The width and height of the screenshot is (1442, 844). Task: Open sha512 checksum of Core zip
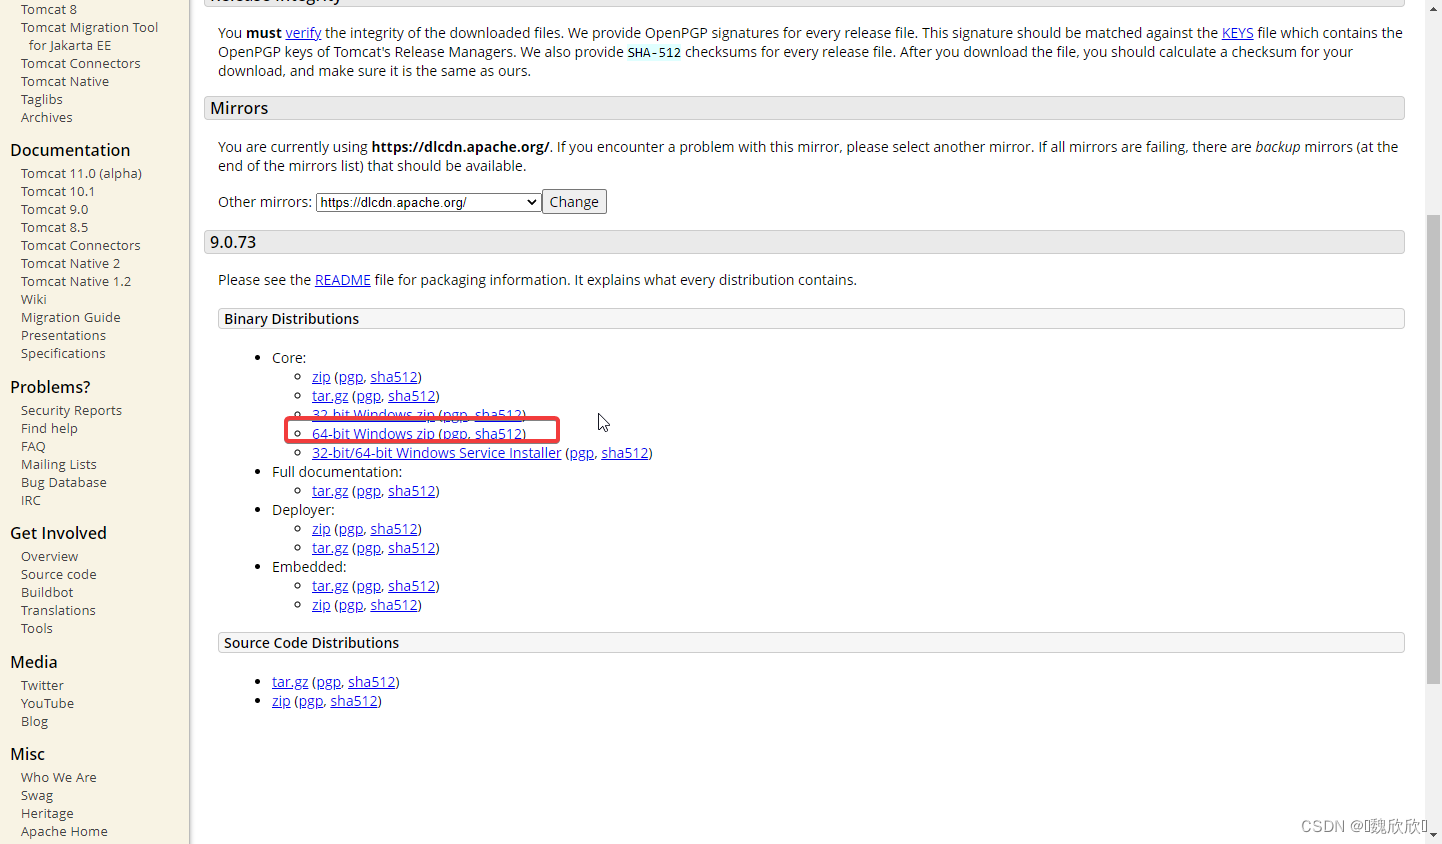394,377
